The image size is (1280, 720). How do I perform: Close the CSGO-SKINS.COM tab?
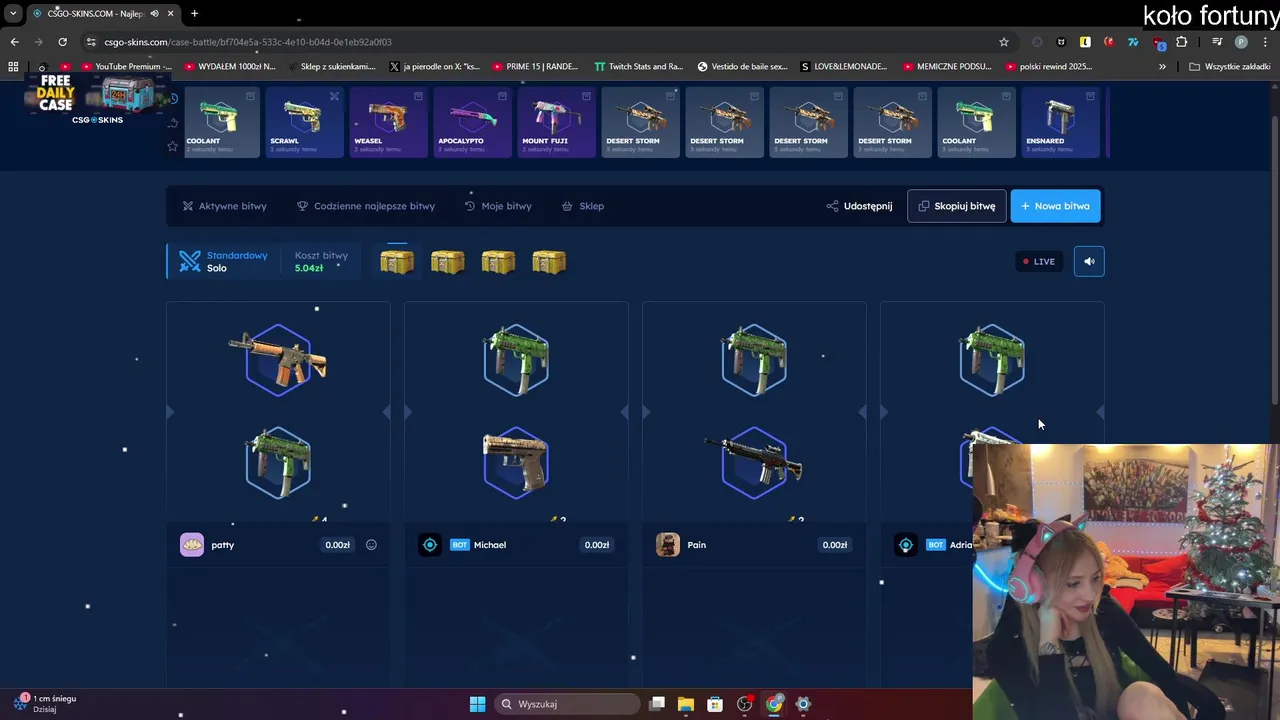171,13
